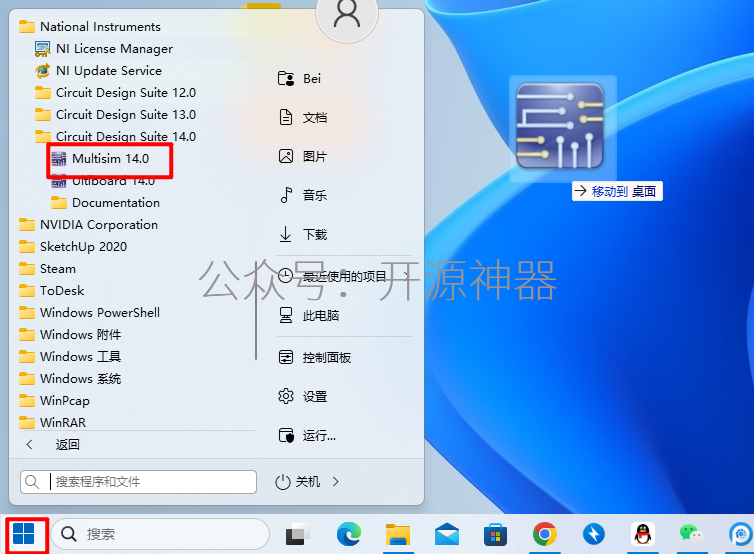This screenshot has width=754, height=554.
Task: Open Microsoft Store from the taskbar
Action: (x=495, y=534)
